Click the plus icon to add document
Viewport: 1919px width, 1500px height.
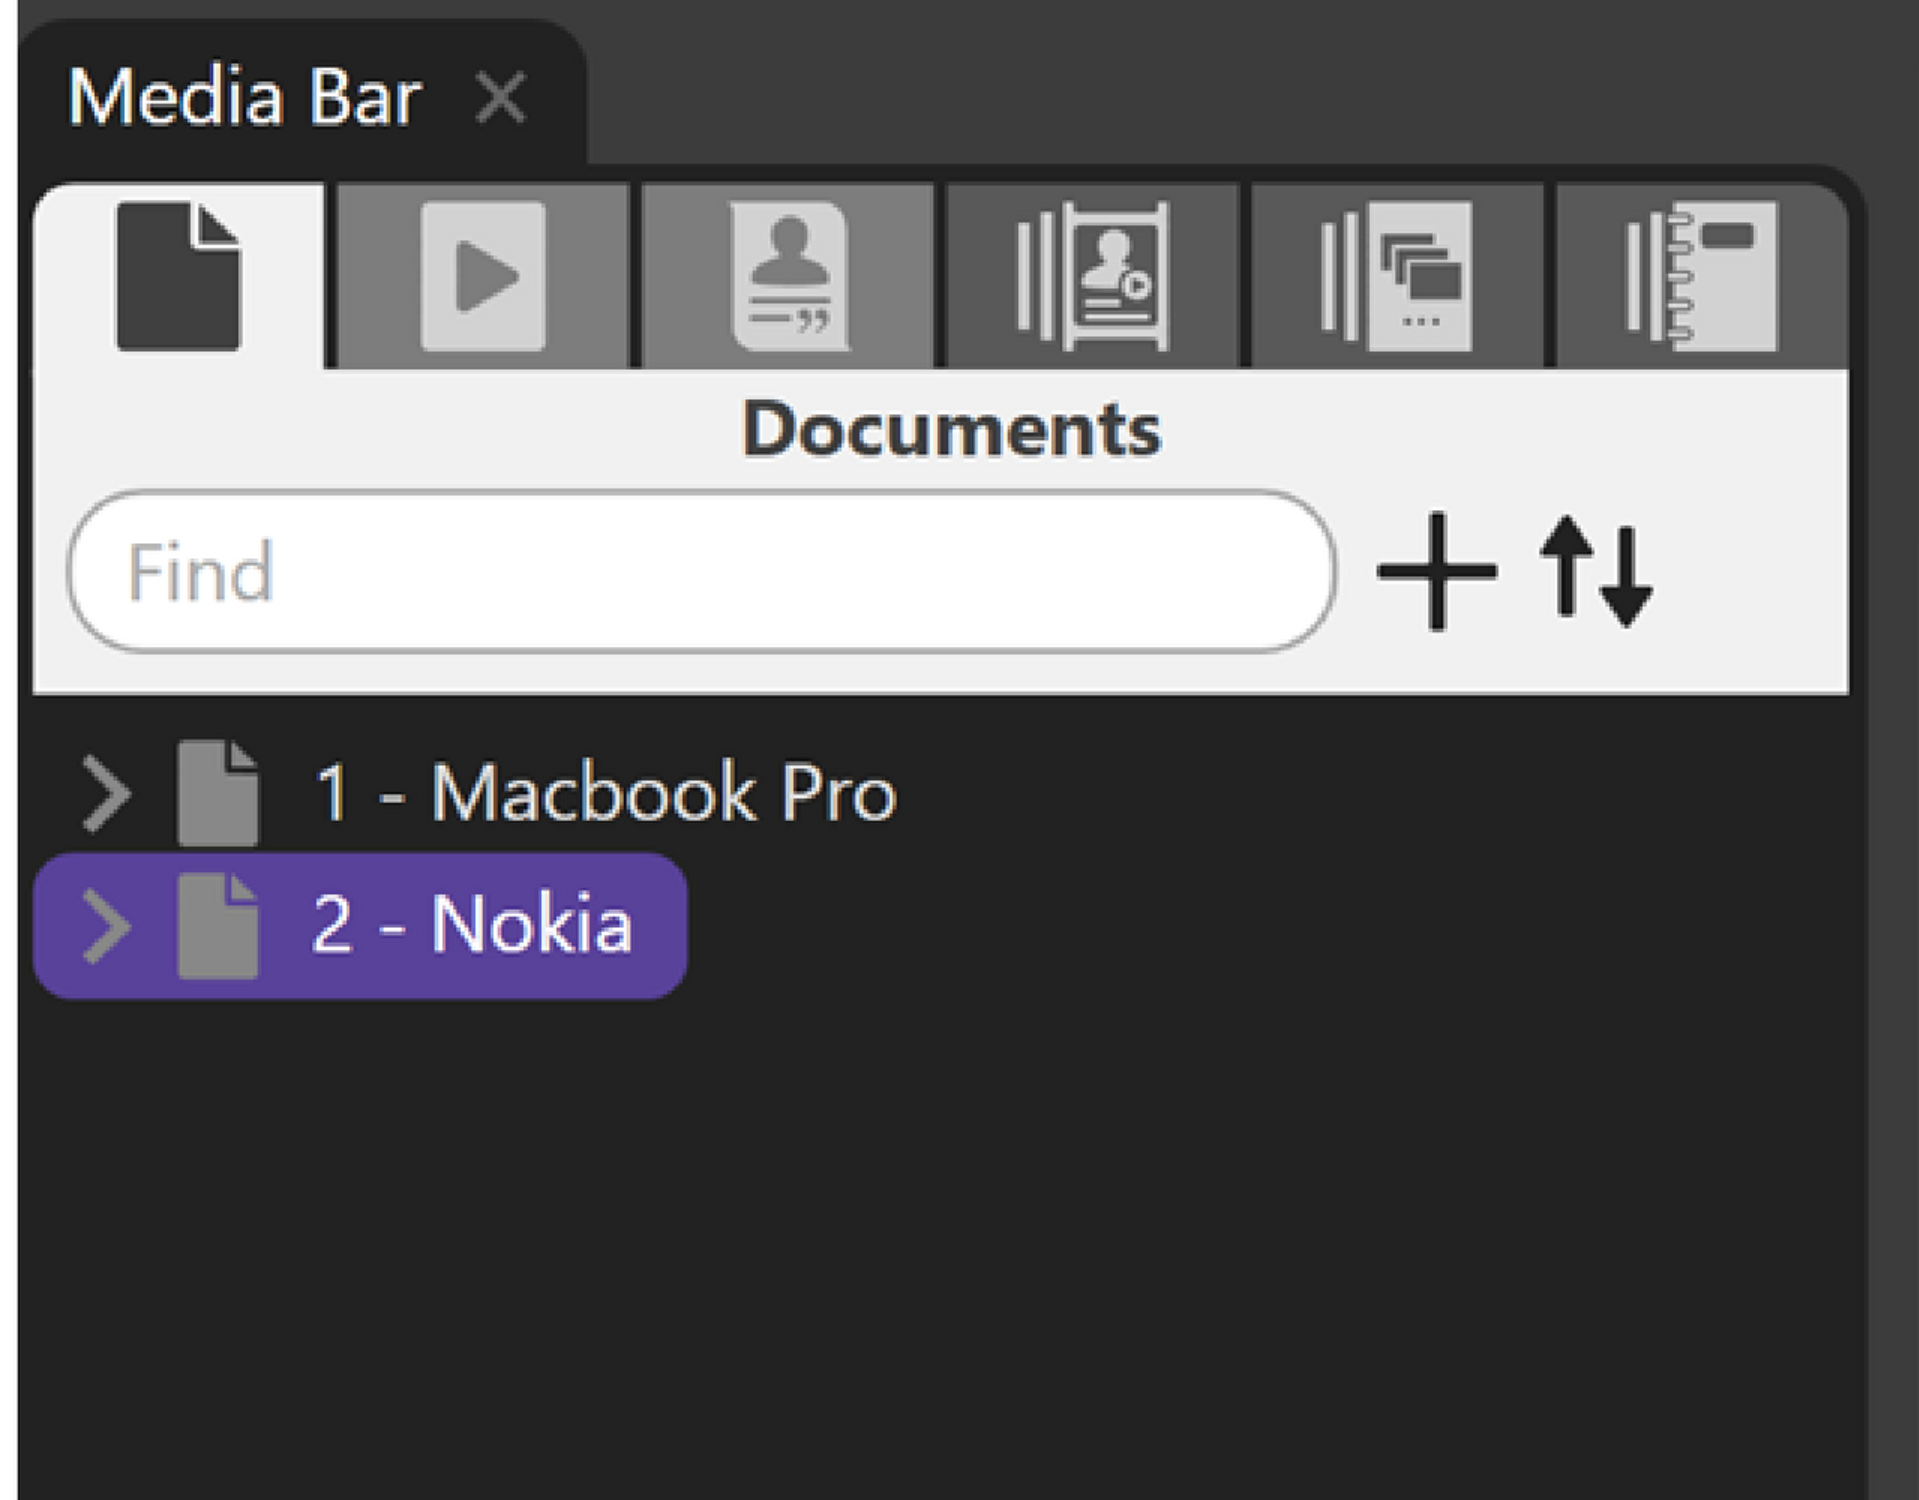tap(1436, 572)
